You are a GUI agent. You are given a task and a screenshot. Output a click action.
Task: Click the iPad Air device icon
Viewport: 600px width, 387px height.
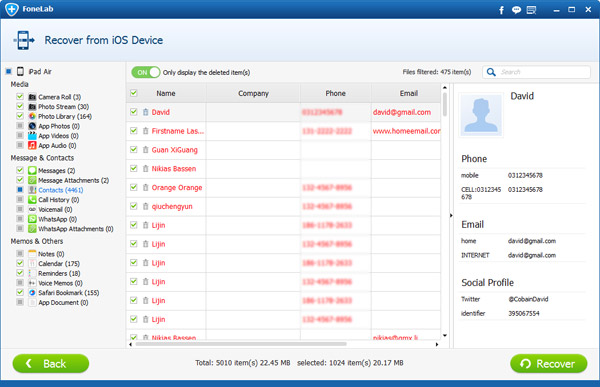[20, 72]
